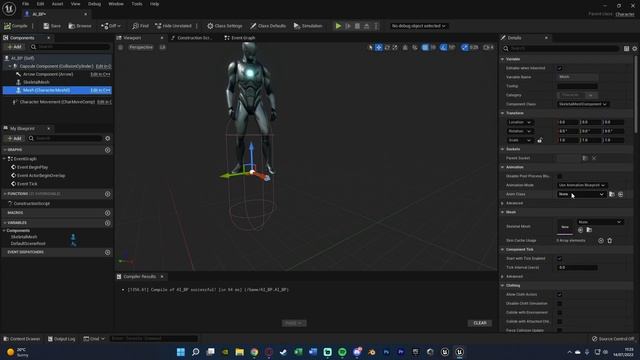Viewport: 640px width, 360px height.
Task: Enable Disable Cloth Simulation checkbox
Action: coord(560,304)
